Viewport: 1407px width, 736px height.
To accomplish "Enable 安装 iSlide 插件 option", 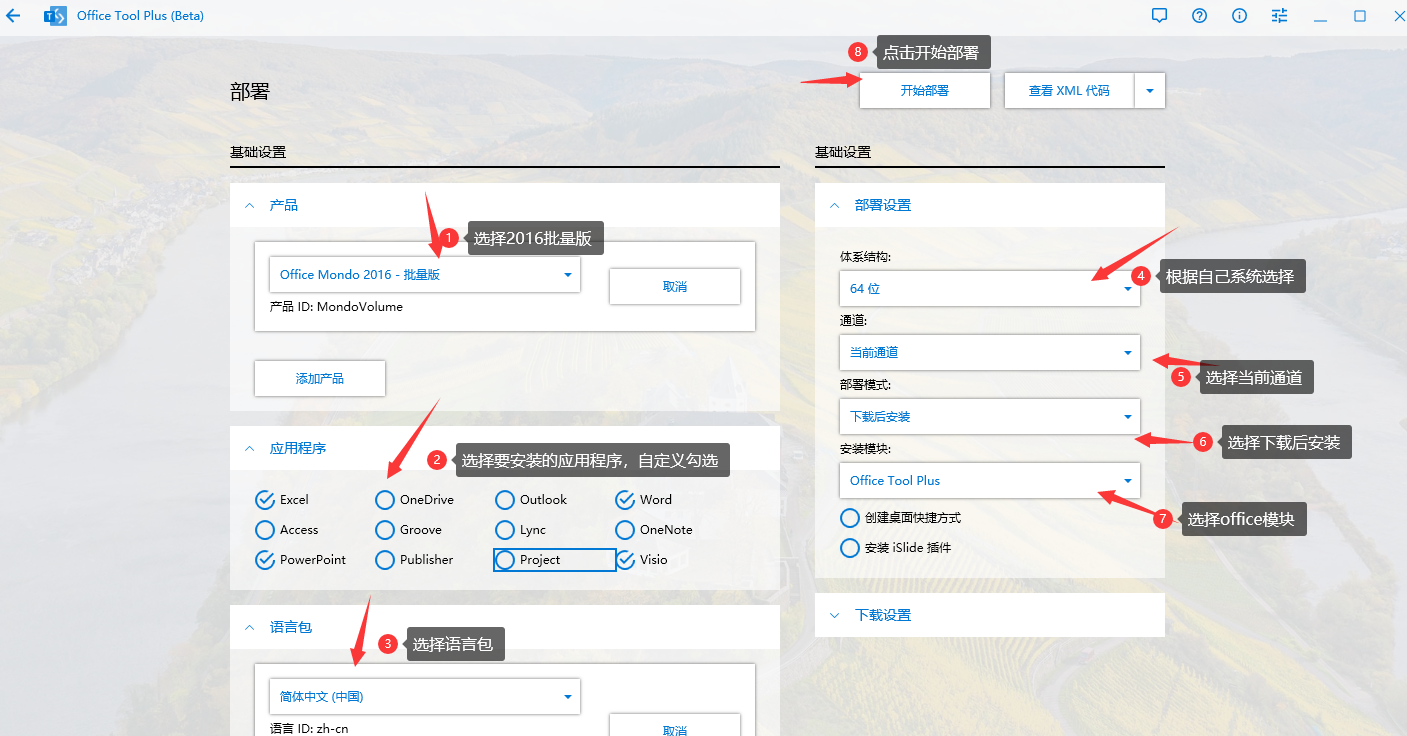I will point(850,548).
